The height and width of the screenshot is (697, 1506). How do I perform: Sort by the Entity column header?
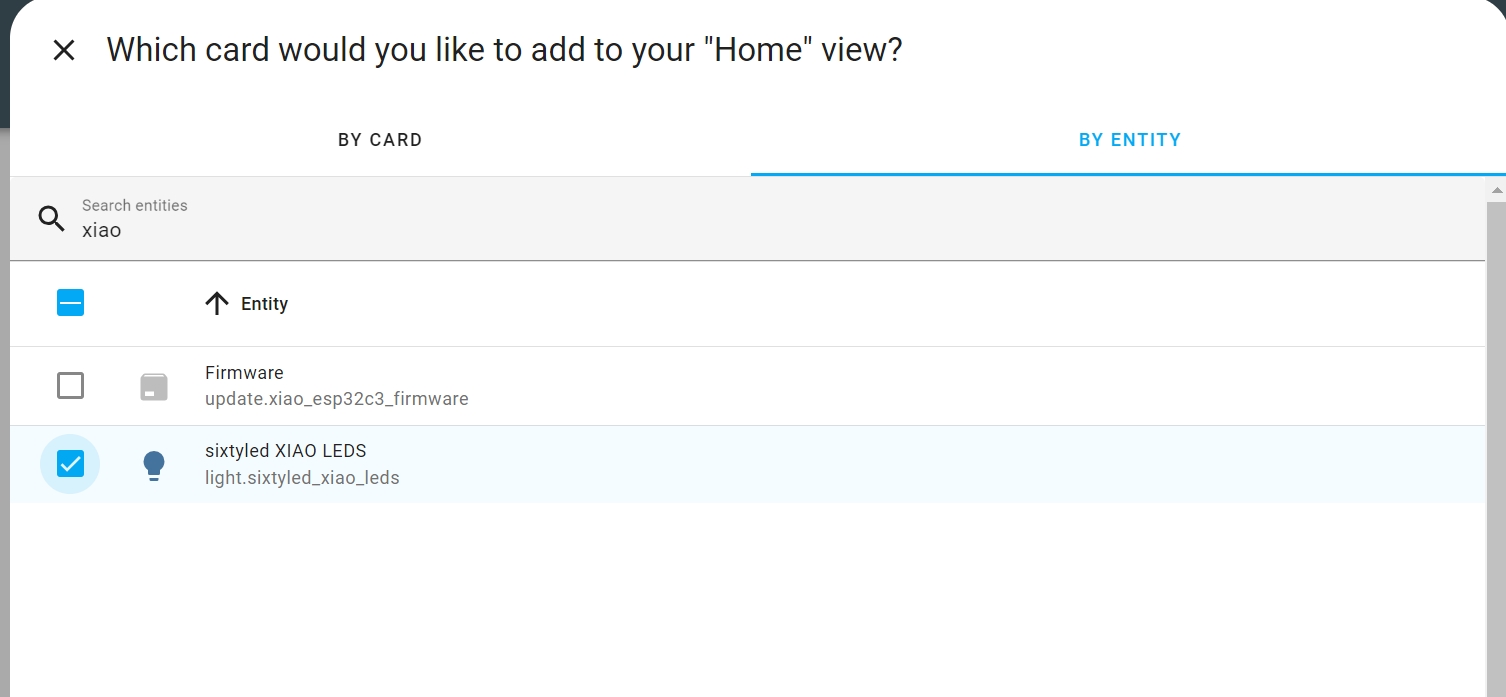coord(264,304)
